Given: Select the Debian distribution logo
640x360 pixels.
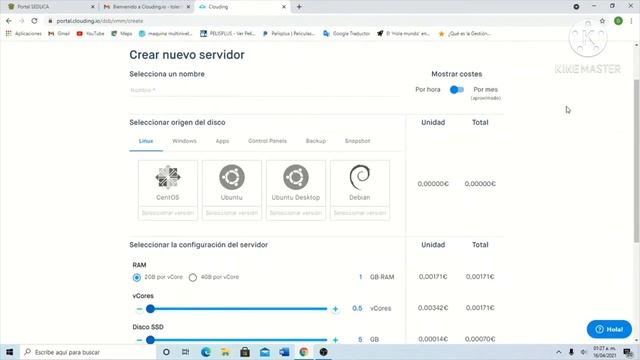Looking at the screenshot, I should (360, 177).
